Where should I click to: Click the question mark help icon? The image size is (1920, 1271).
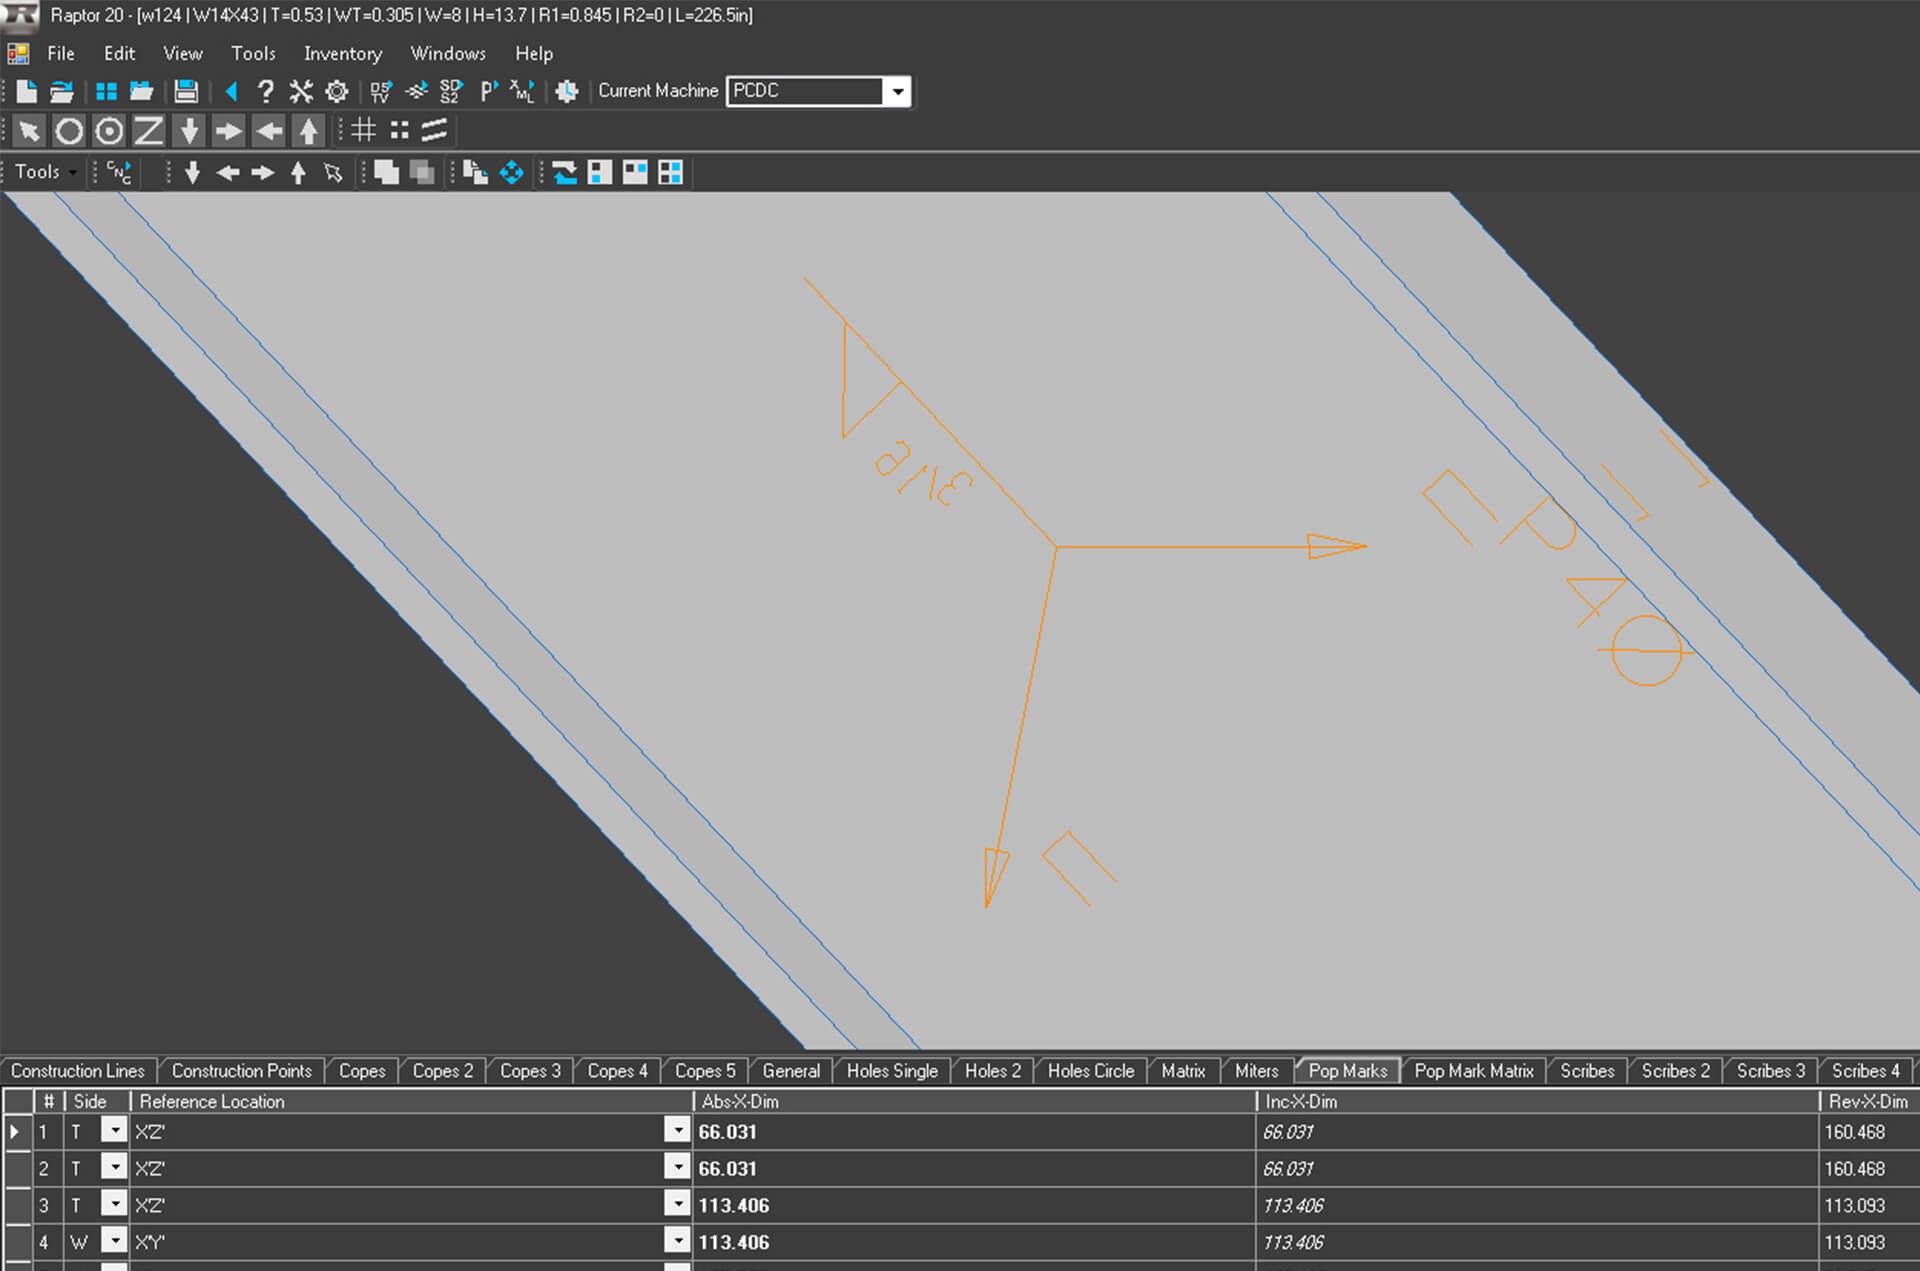[265, 91]
